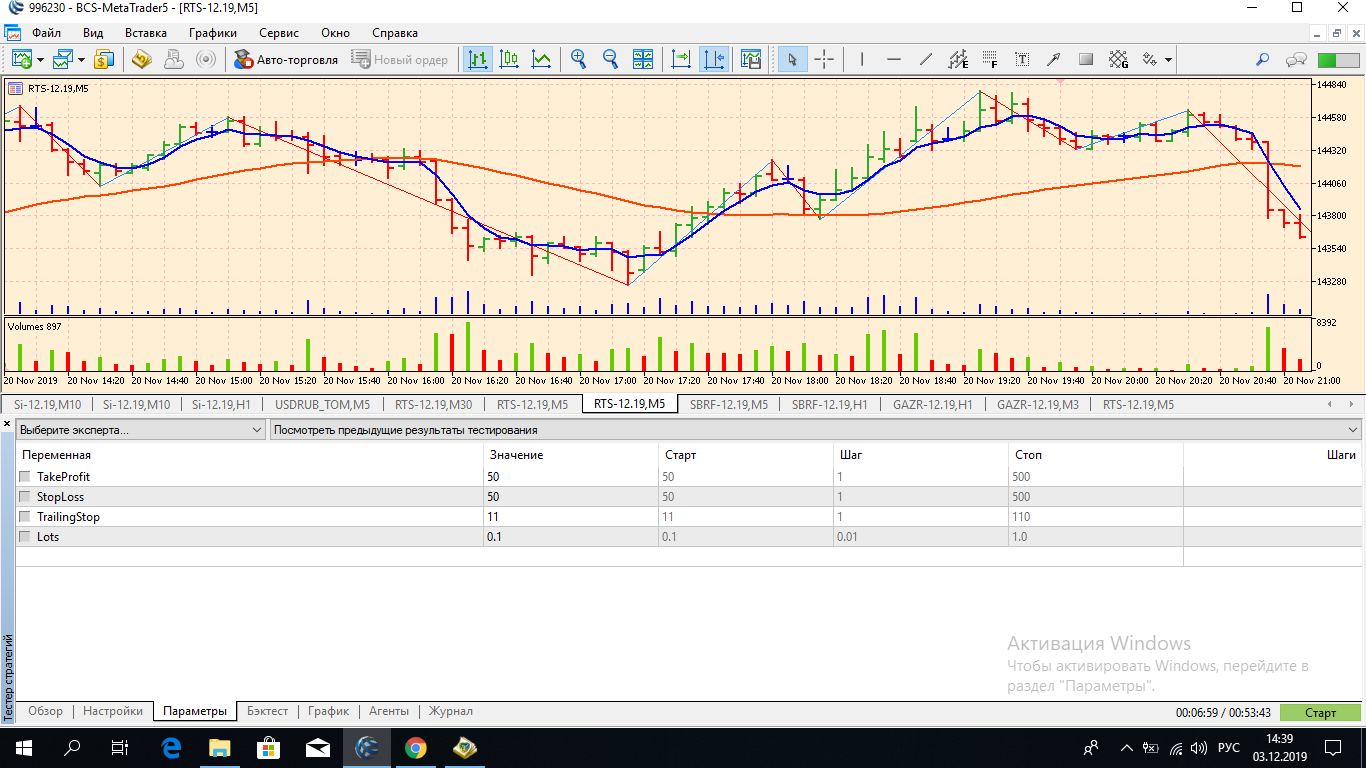Viewport: 1366px width, 768px height.
Task: Tile chart windows icon
Action: click(x=642, y=59)
